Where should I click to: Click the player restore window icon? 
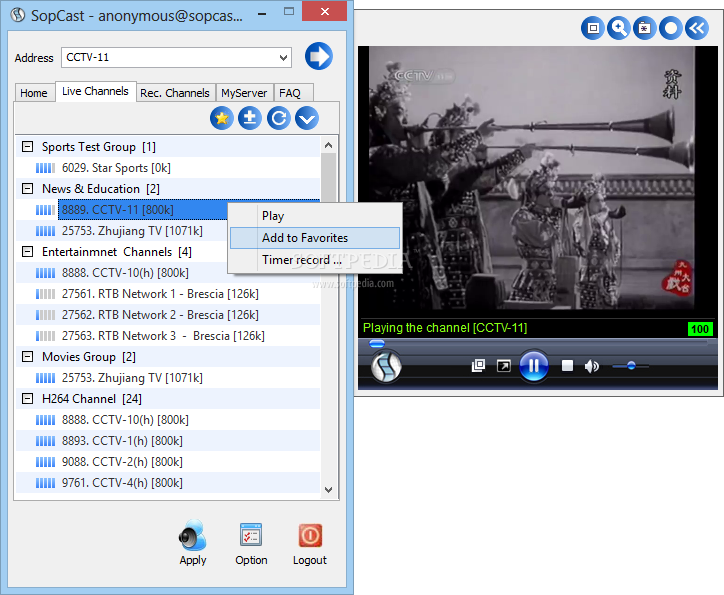(x=478, y=366)
